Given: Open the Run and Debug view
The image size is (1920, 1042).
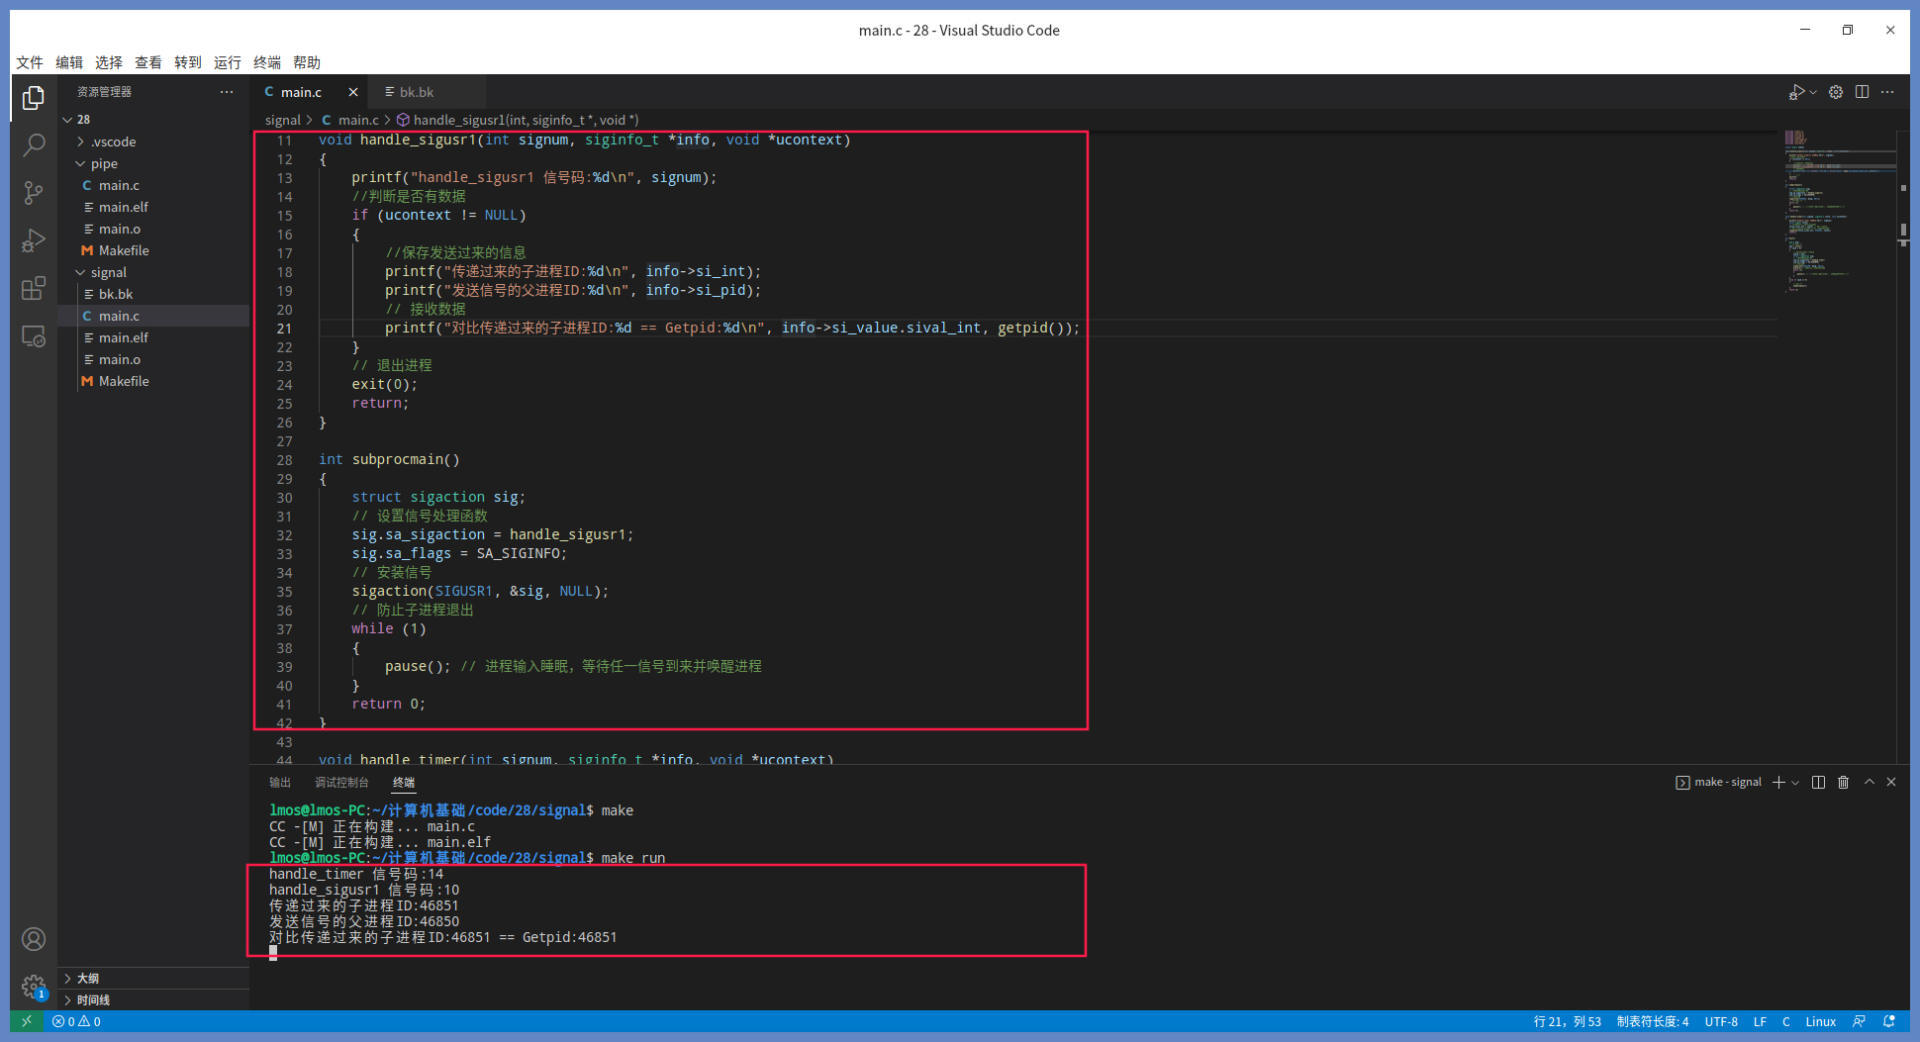Looking at the screenshot, I should [33, 241].
